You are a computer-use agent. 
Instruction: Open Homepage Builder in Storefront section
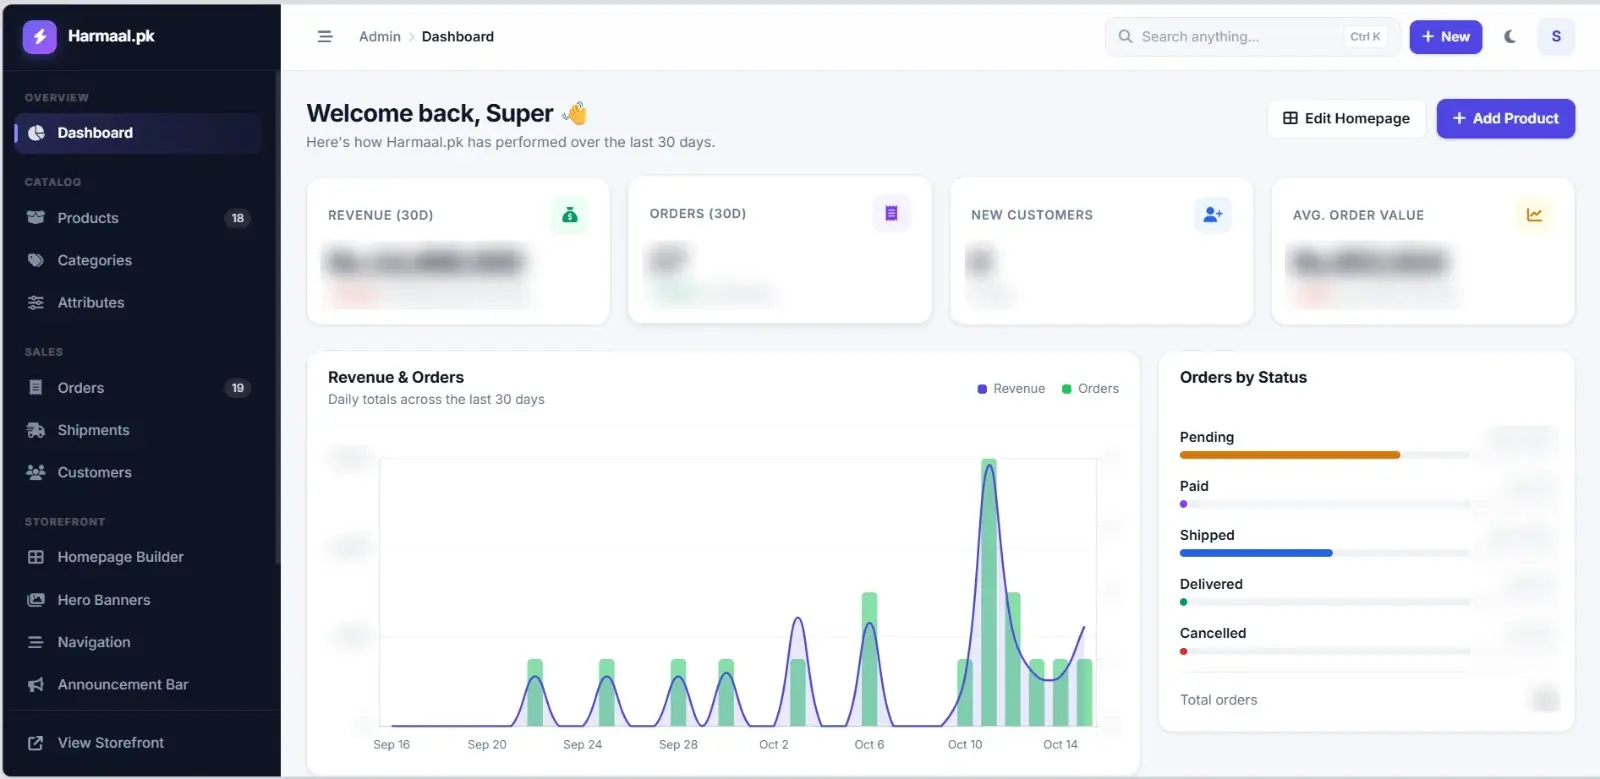(138, 557)
